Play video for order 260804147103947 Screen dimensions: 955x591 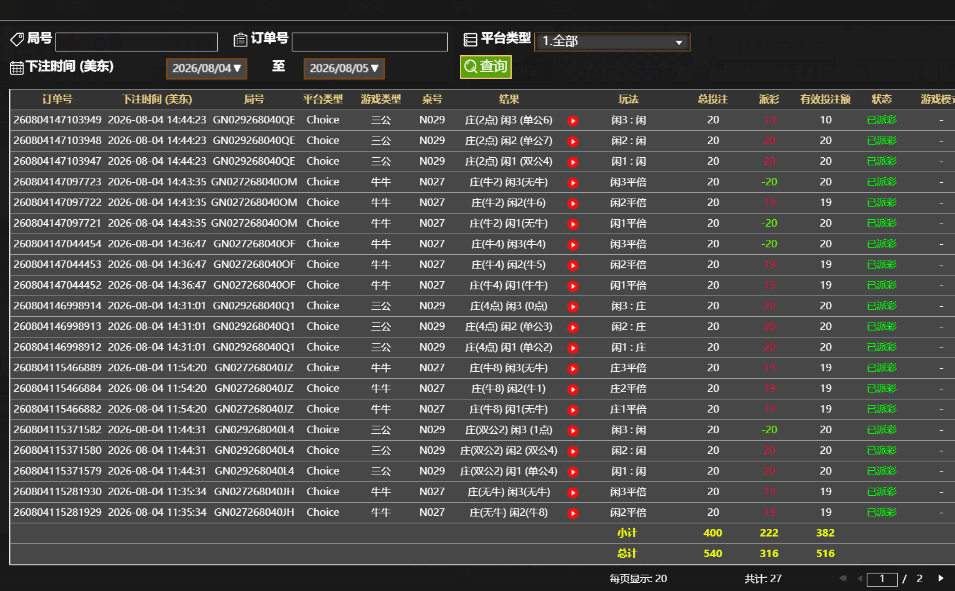coord(573,162)
